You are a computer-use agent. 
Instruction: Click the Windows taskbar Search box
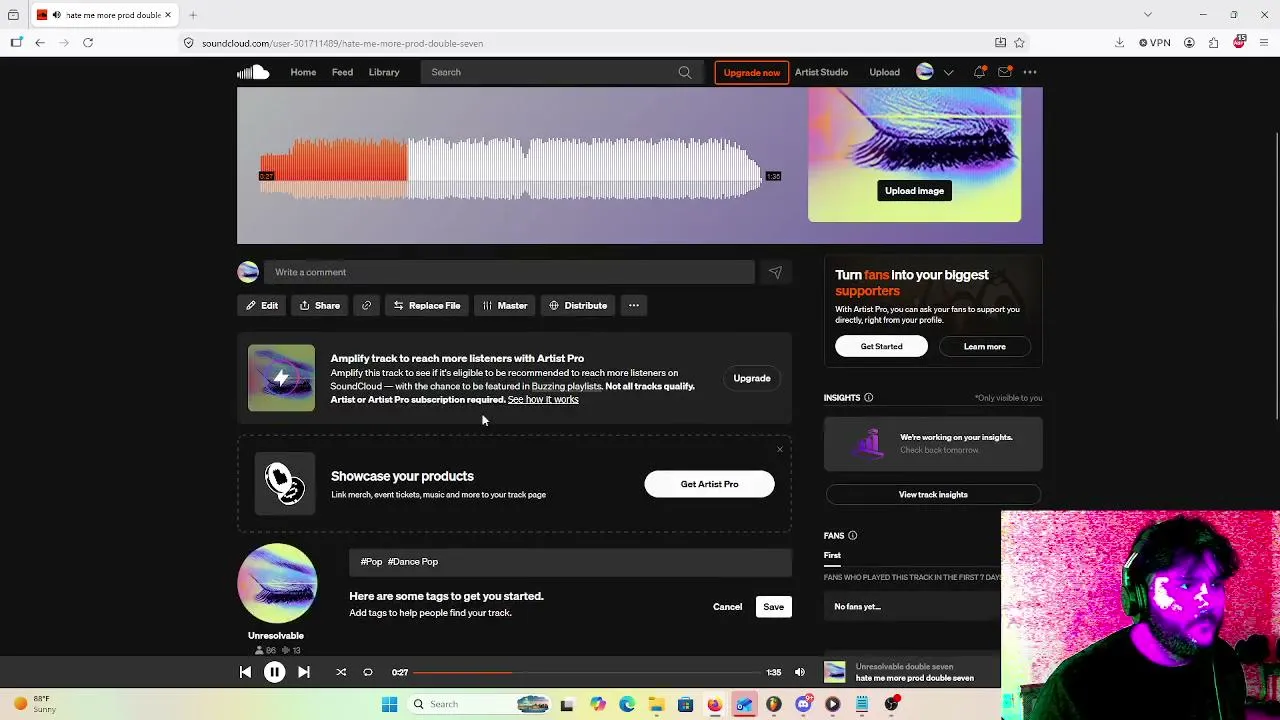point(480,704)
